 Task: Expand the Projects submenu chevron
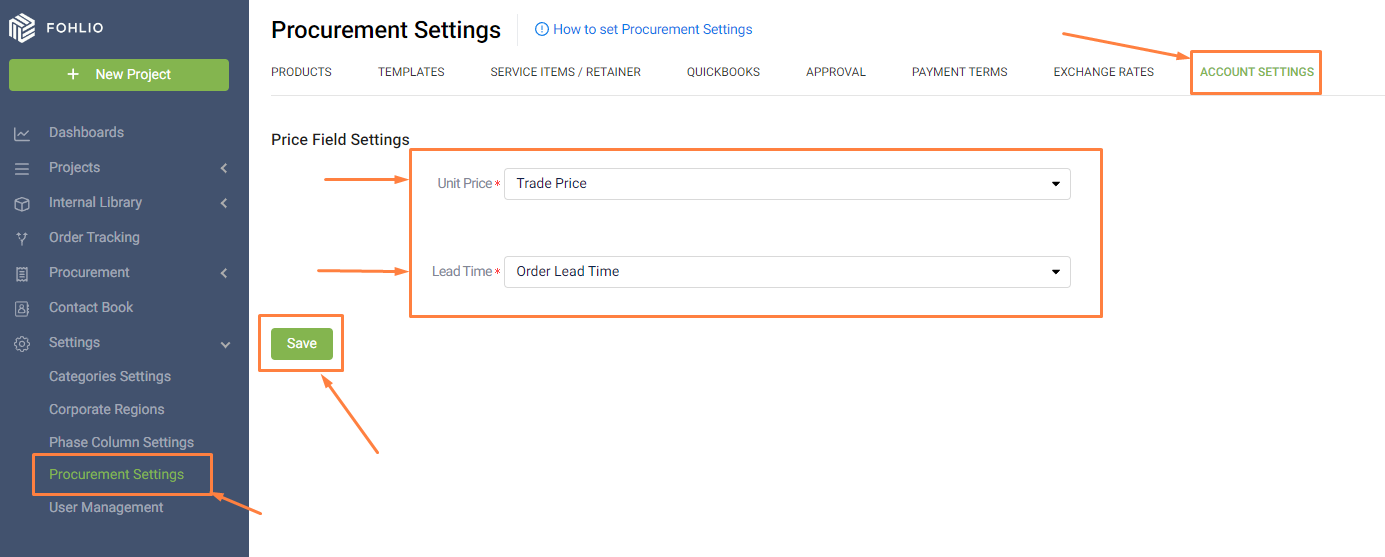[224, 168]
